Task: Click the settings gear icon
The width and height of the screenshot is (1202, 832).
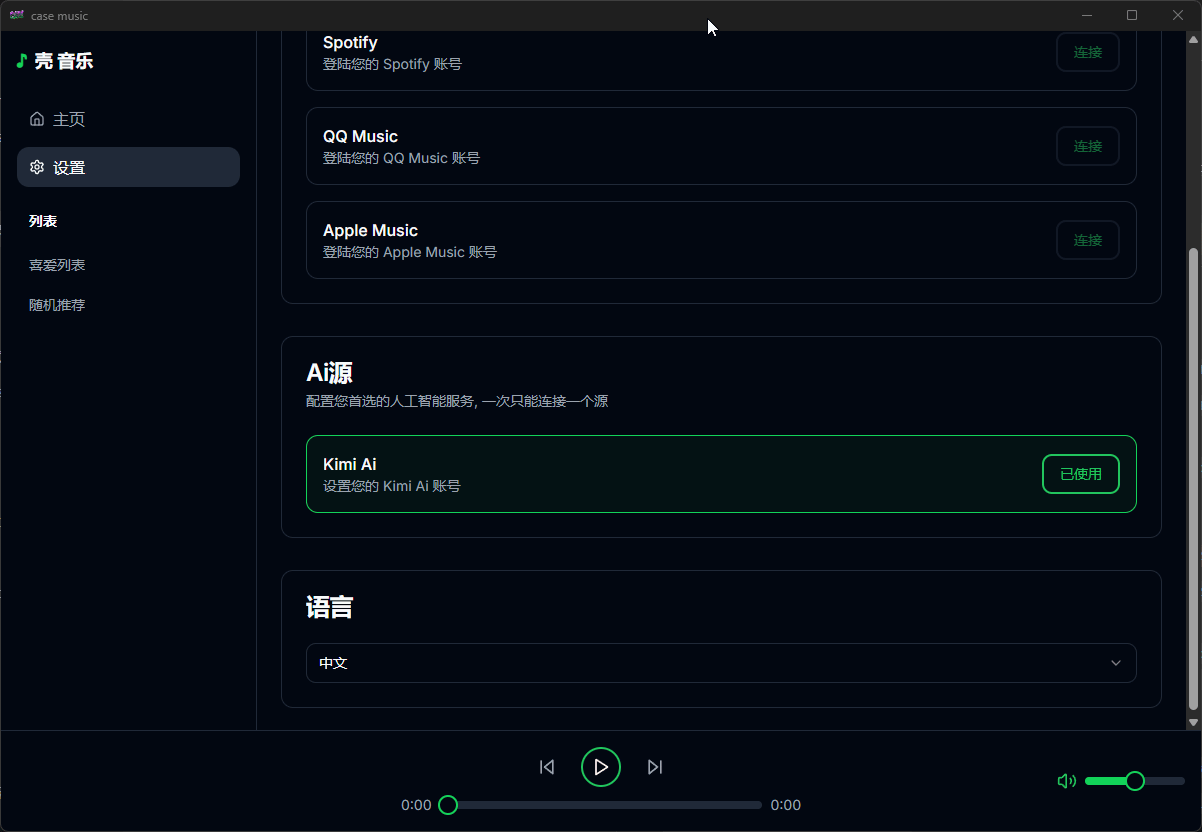Action: coord(37,167)
